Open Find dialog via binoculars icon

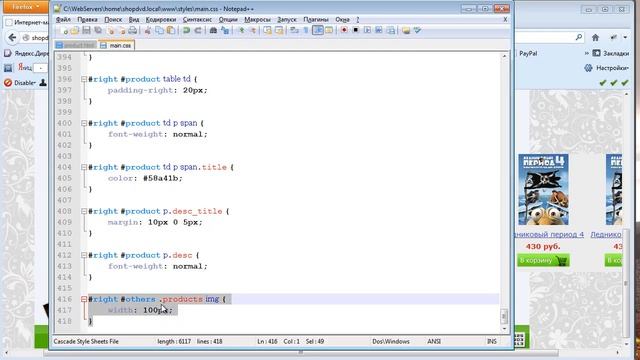pyautogui.click(x=213, y=30)
